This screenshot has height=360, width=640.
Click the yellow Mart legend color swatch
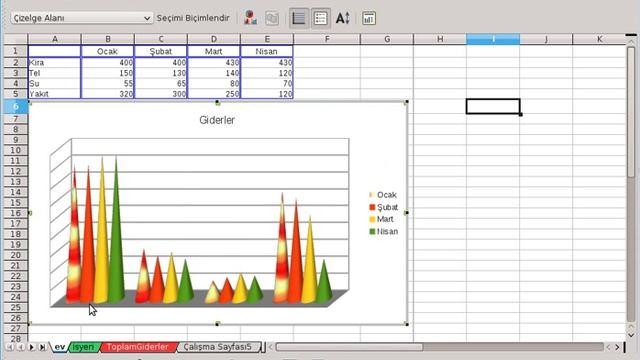pos(372,219)
